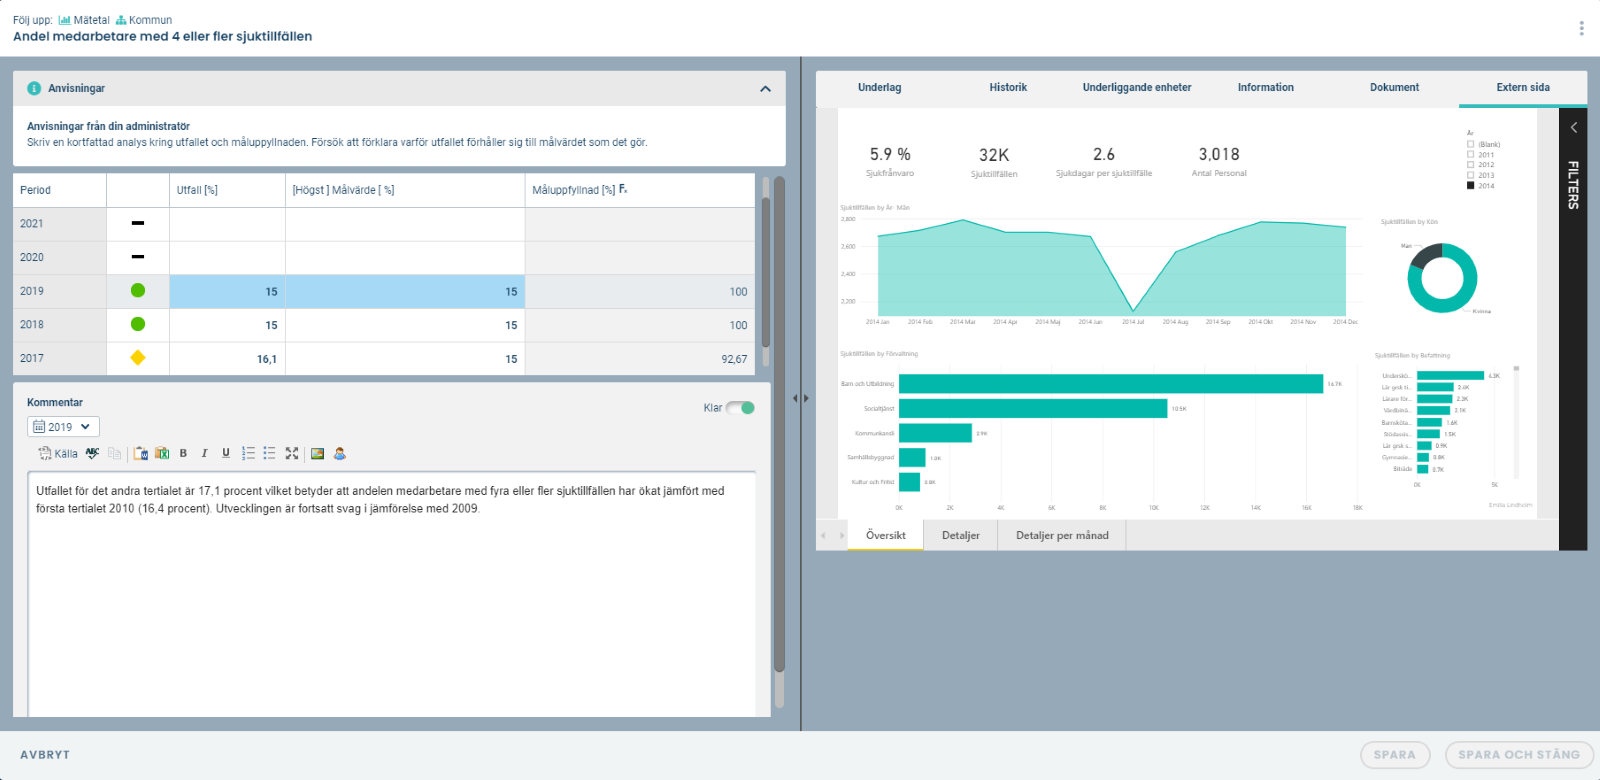Click the Barn och Utbildning bar

point(1111,384)
